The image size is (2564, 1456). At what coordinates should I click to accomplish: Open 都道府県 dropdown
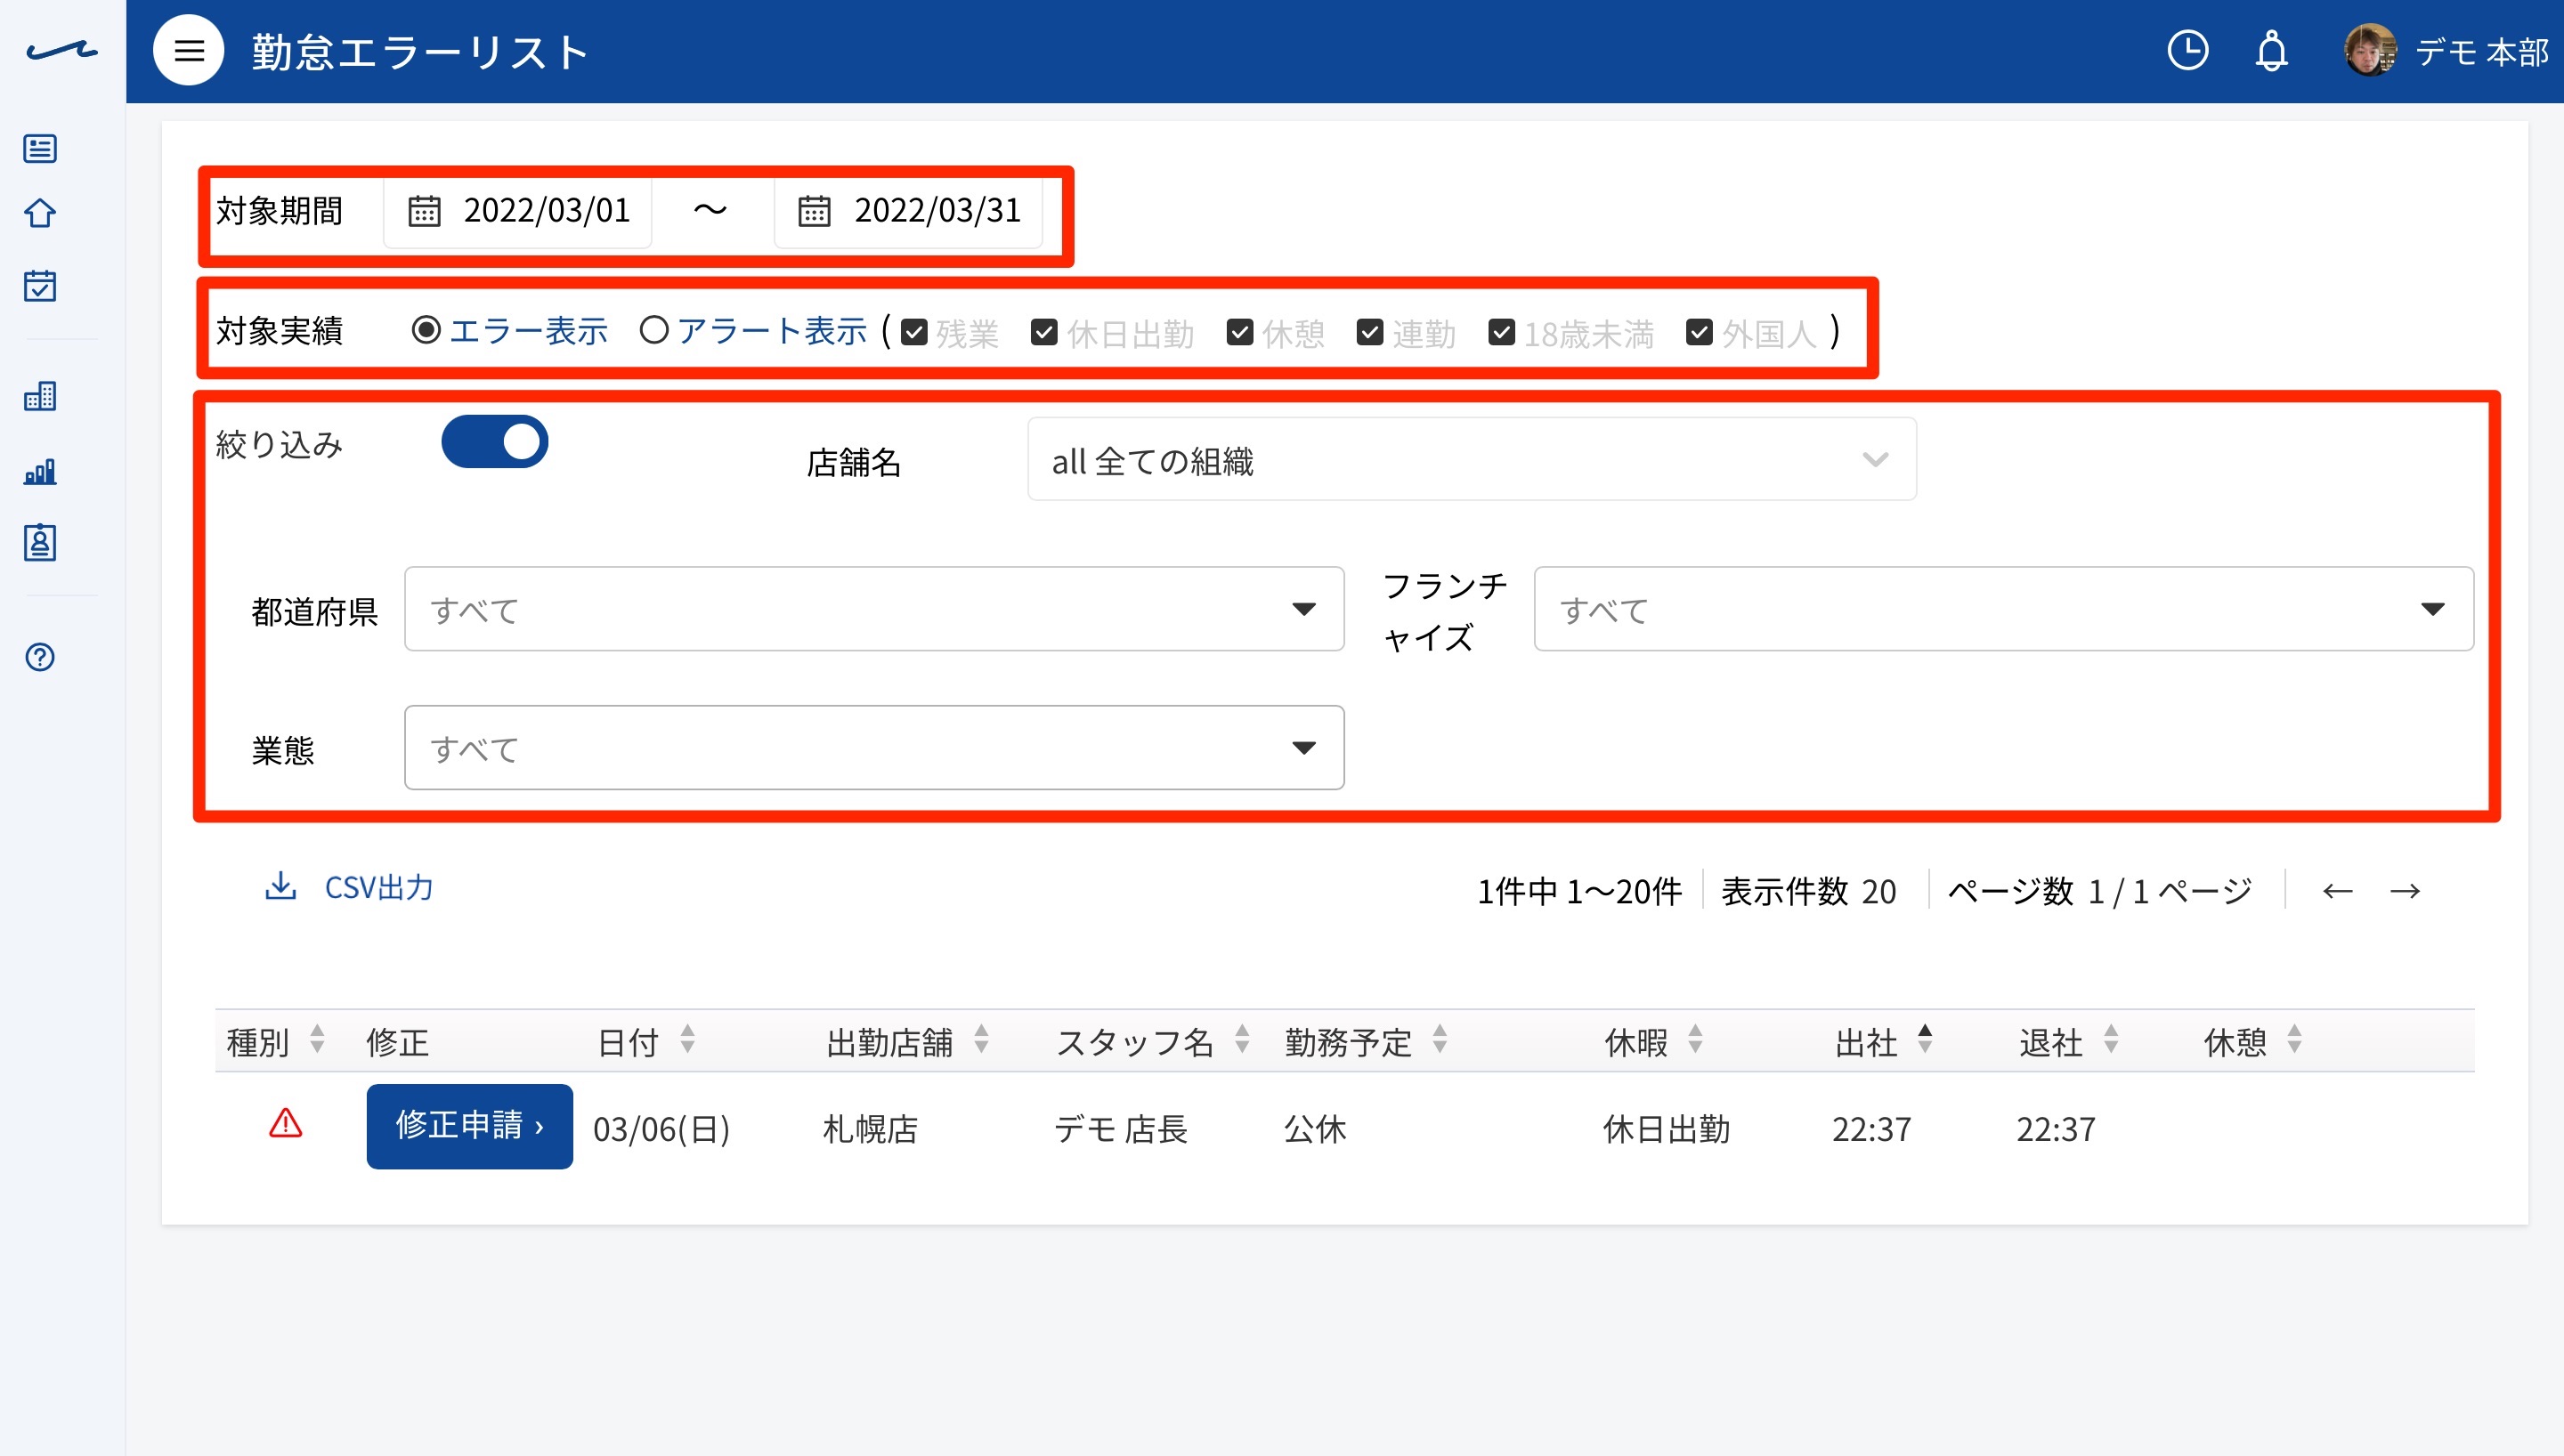874,609
